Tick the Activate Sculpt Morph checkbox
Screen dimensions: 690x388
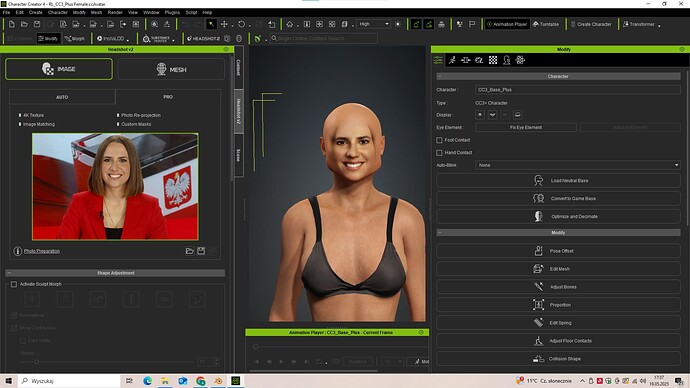(14, 284)
